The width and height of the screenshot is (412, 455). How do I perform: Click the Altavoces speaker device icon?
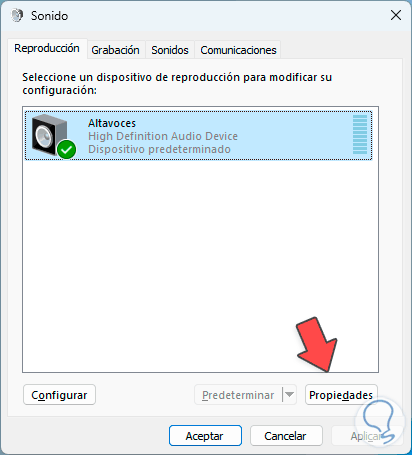point(50,135)
